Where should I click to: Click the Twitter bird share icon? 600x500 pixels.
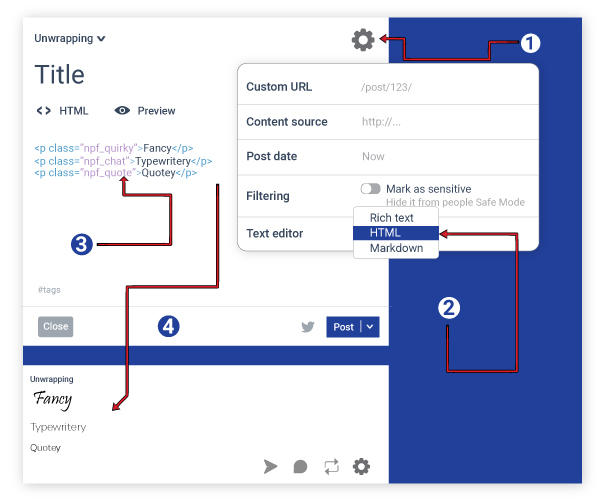(309, 327)
